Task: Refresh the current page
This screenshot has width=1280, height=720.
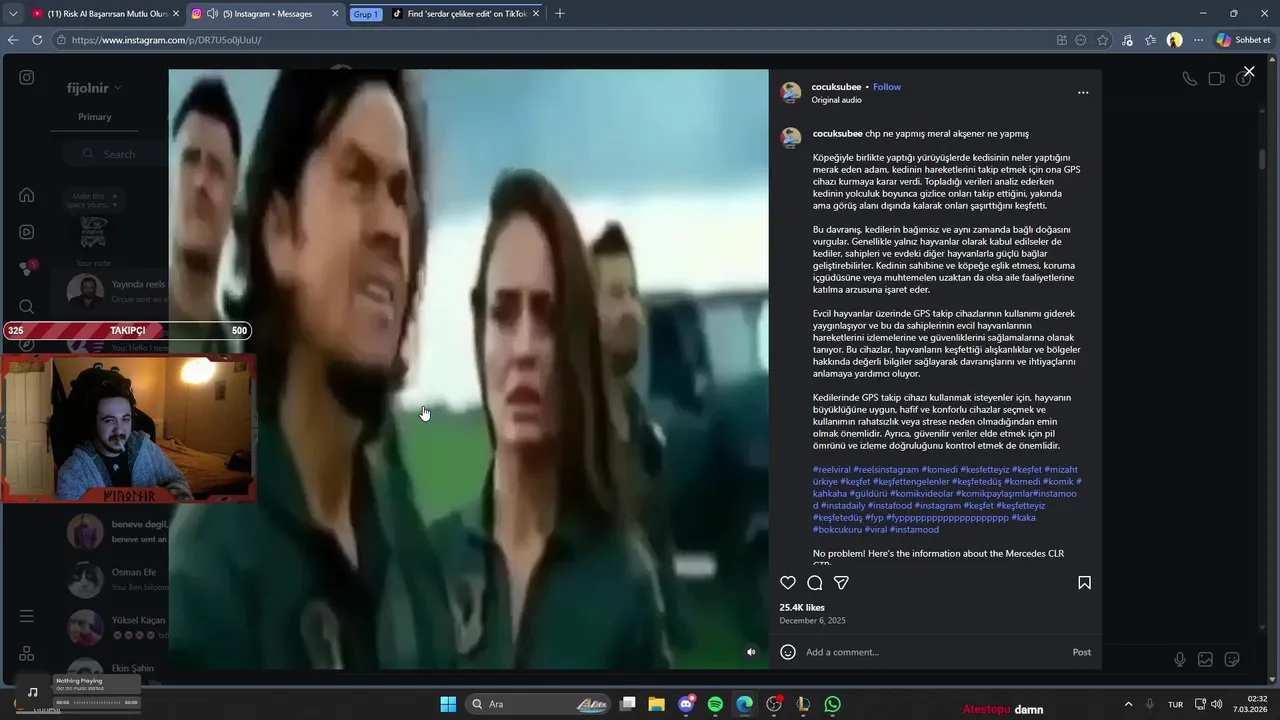Action: coord(37,40)
